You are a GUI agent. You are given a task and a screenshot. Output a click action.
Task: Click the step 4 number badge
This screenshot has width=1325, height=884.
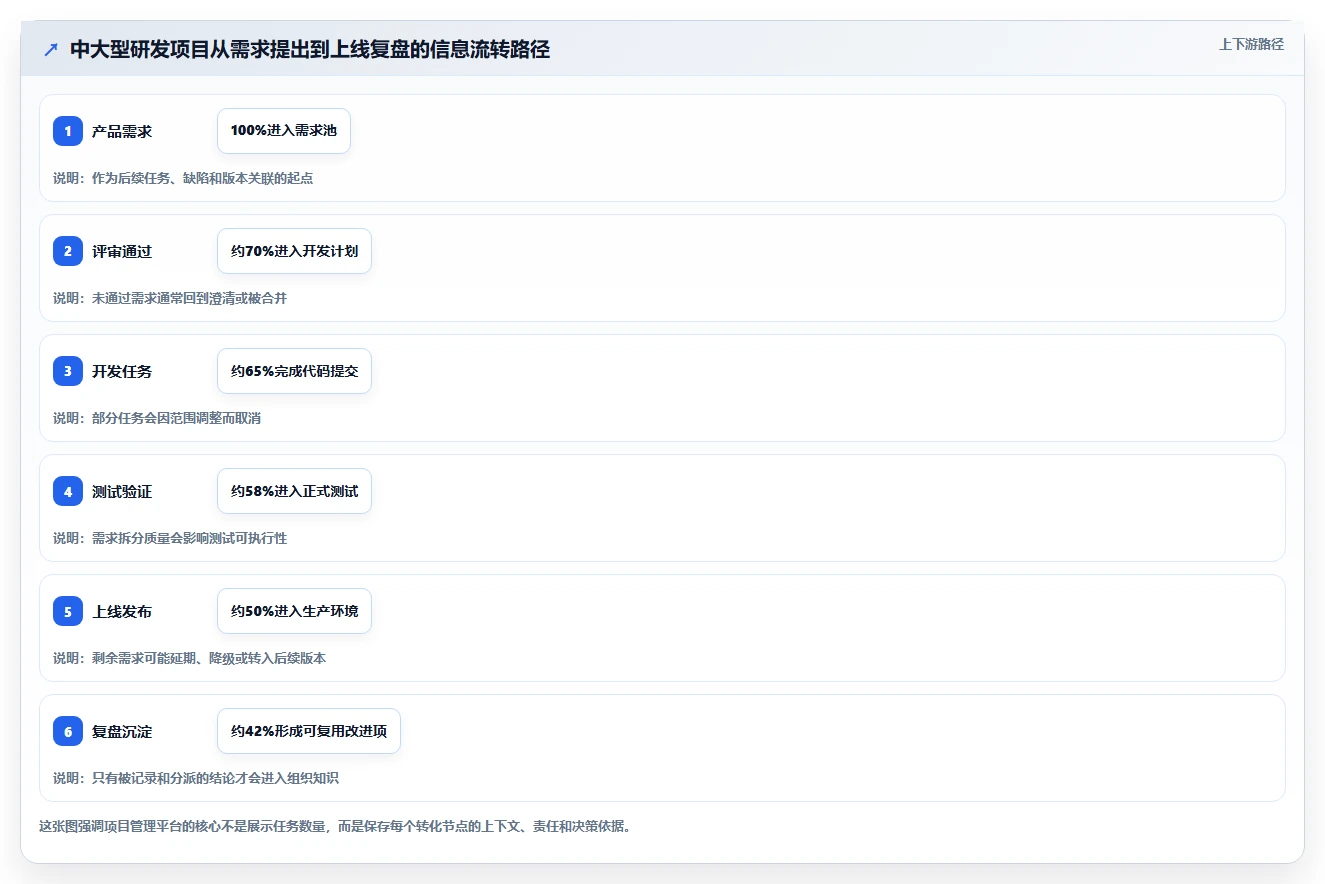[68, 491]
